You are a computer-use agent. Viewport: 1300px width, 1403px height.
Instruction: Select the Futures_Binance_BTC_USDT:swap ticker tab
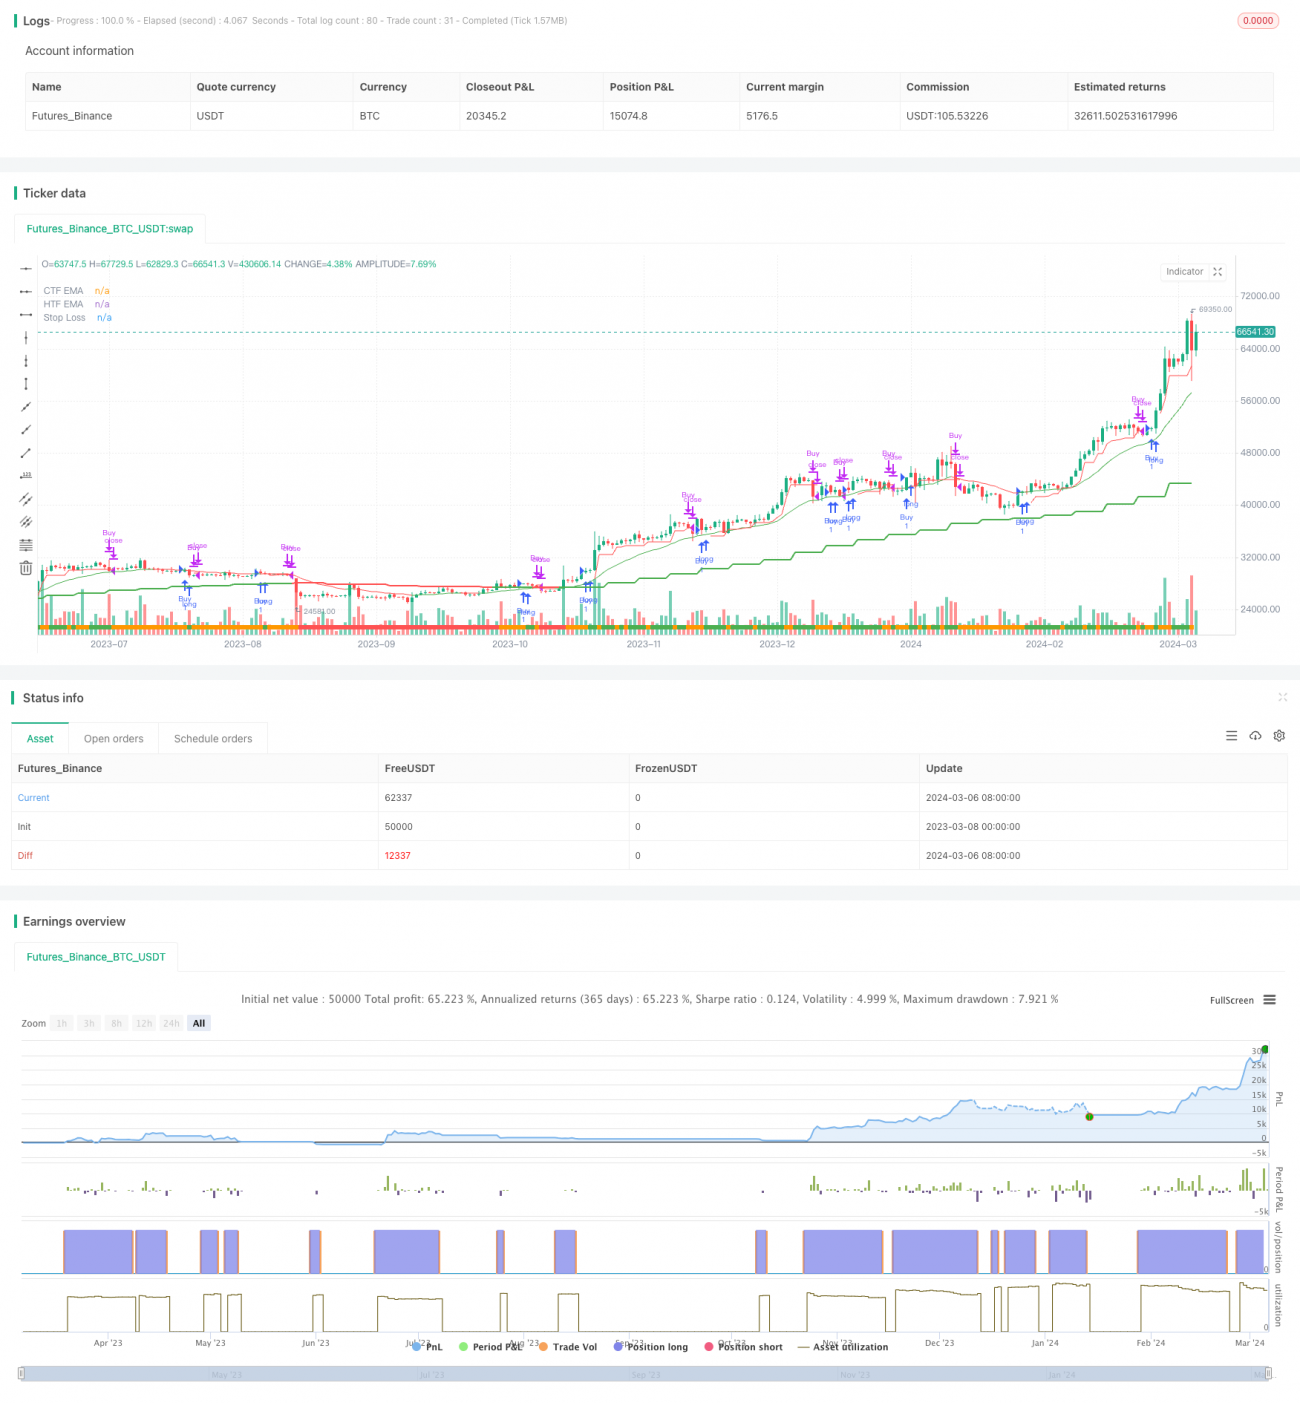coord(110,228)
